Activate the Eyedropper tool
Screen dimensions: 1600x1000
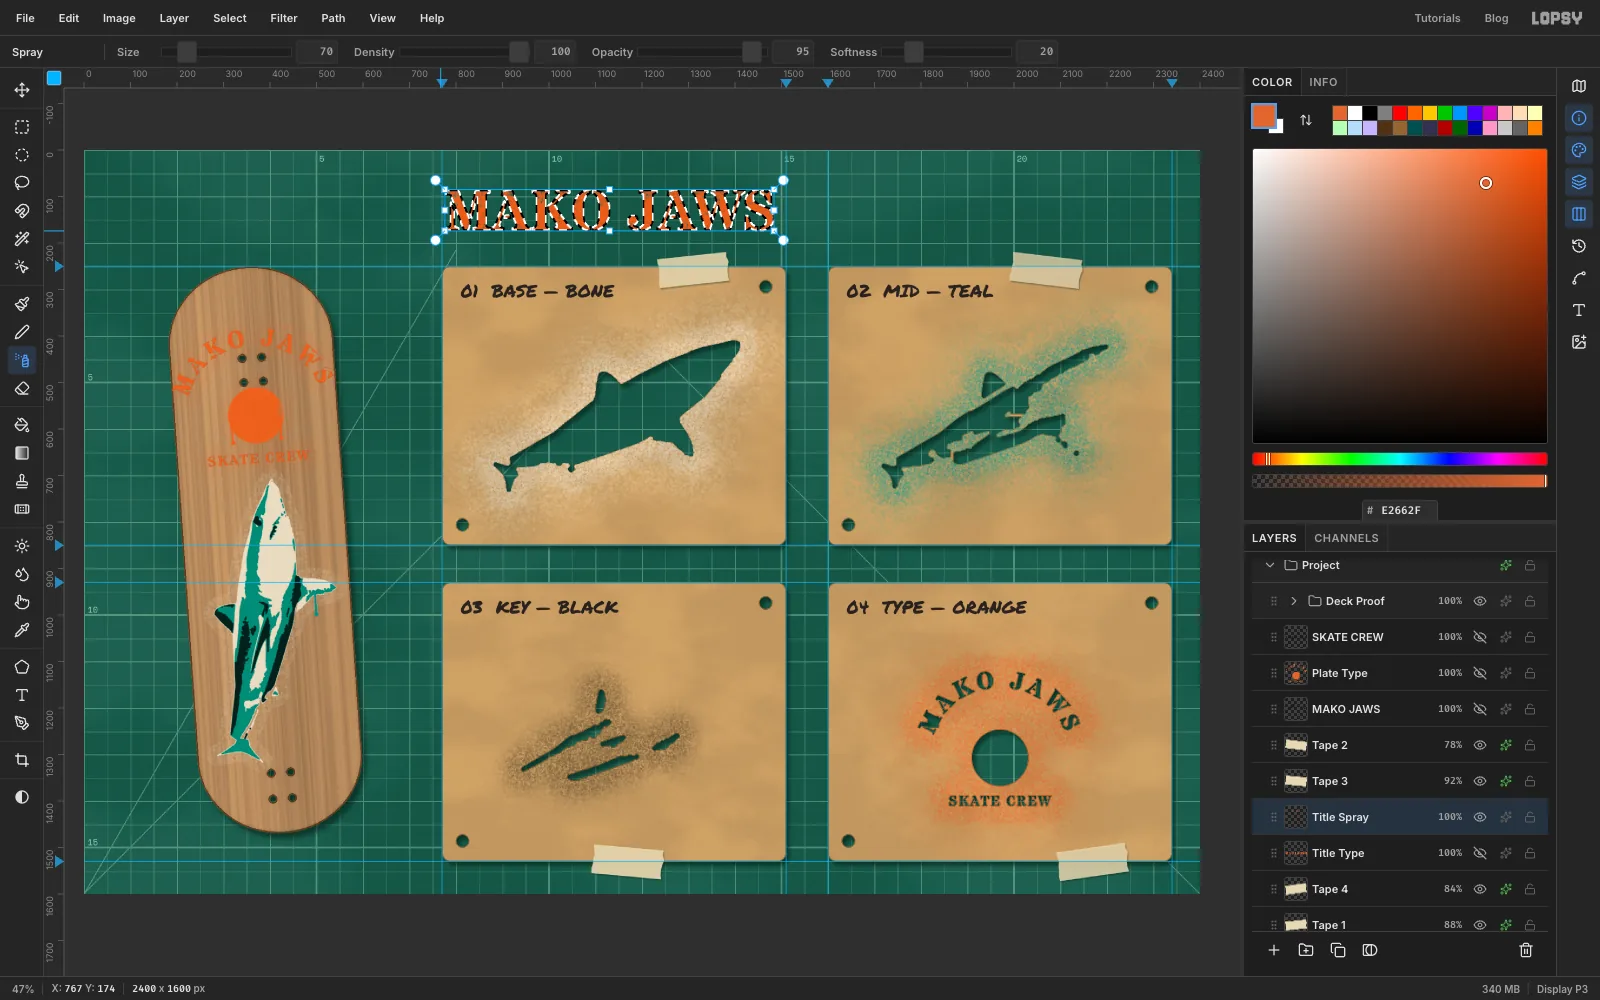(22, 630)
